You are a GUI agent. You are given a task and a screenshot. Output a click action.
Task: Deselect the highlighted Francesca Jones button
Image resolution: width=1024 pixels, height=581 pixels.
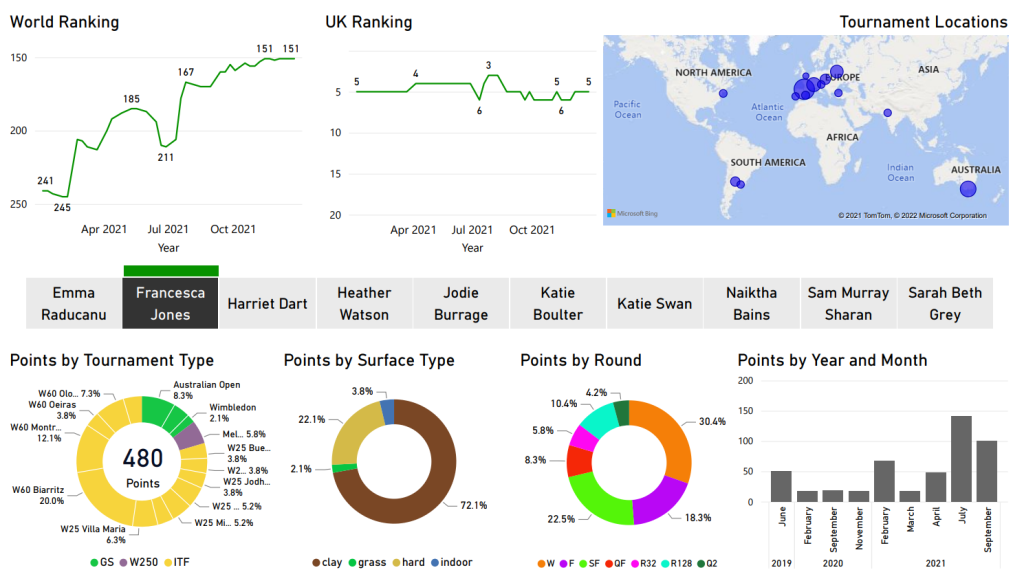coord(170,304)
